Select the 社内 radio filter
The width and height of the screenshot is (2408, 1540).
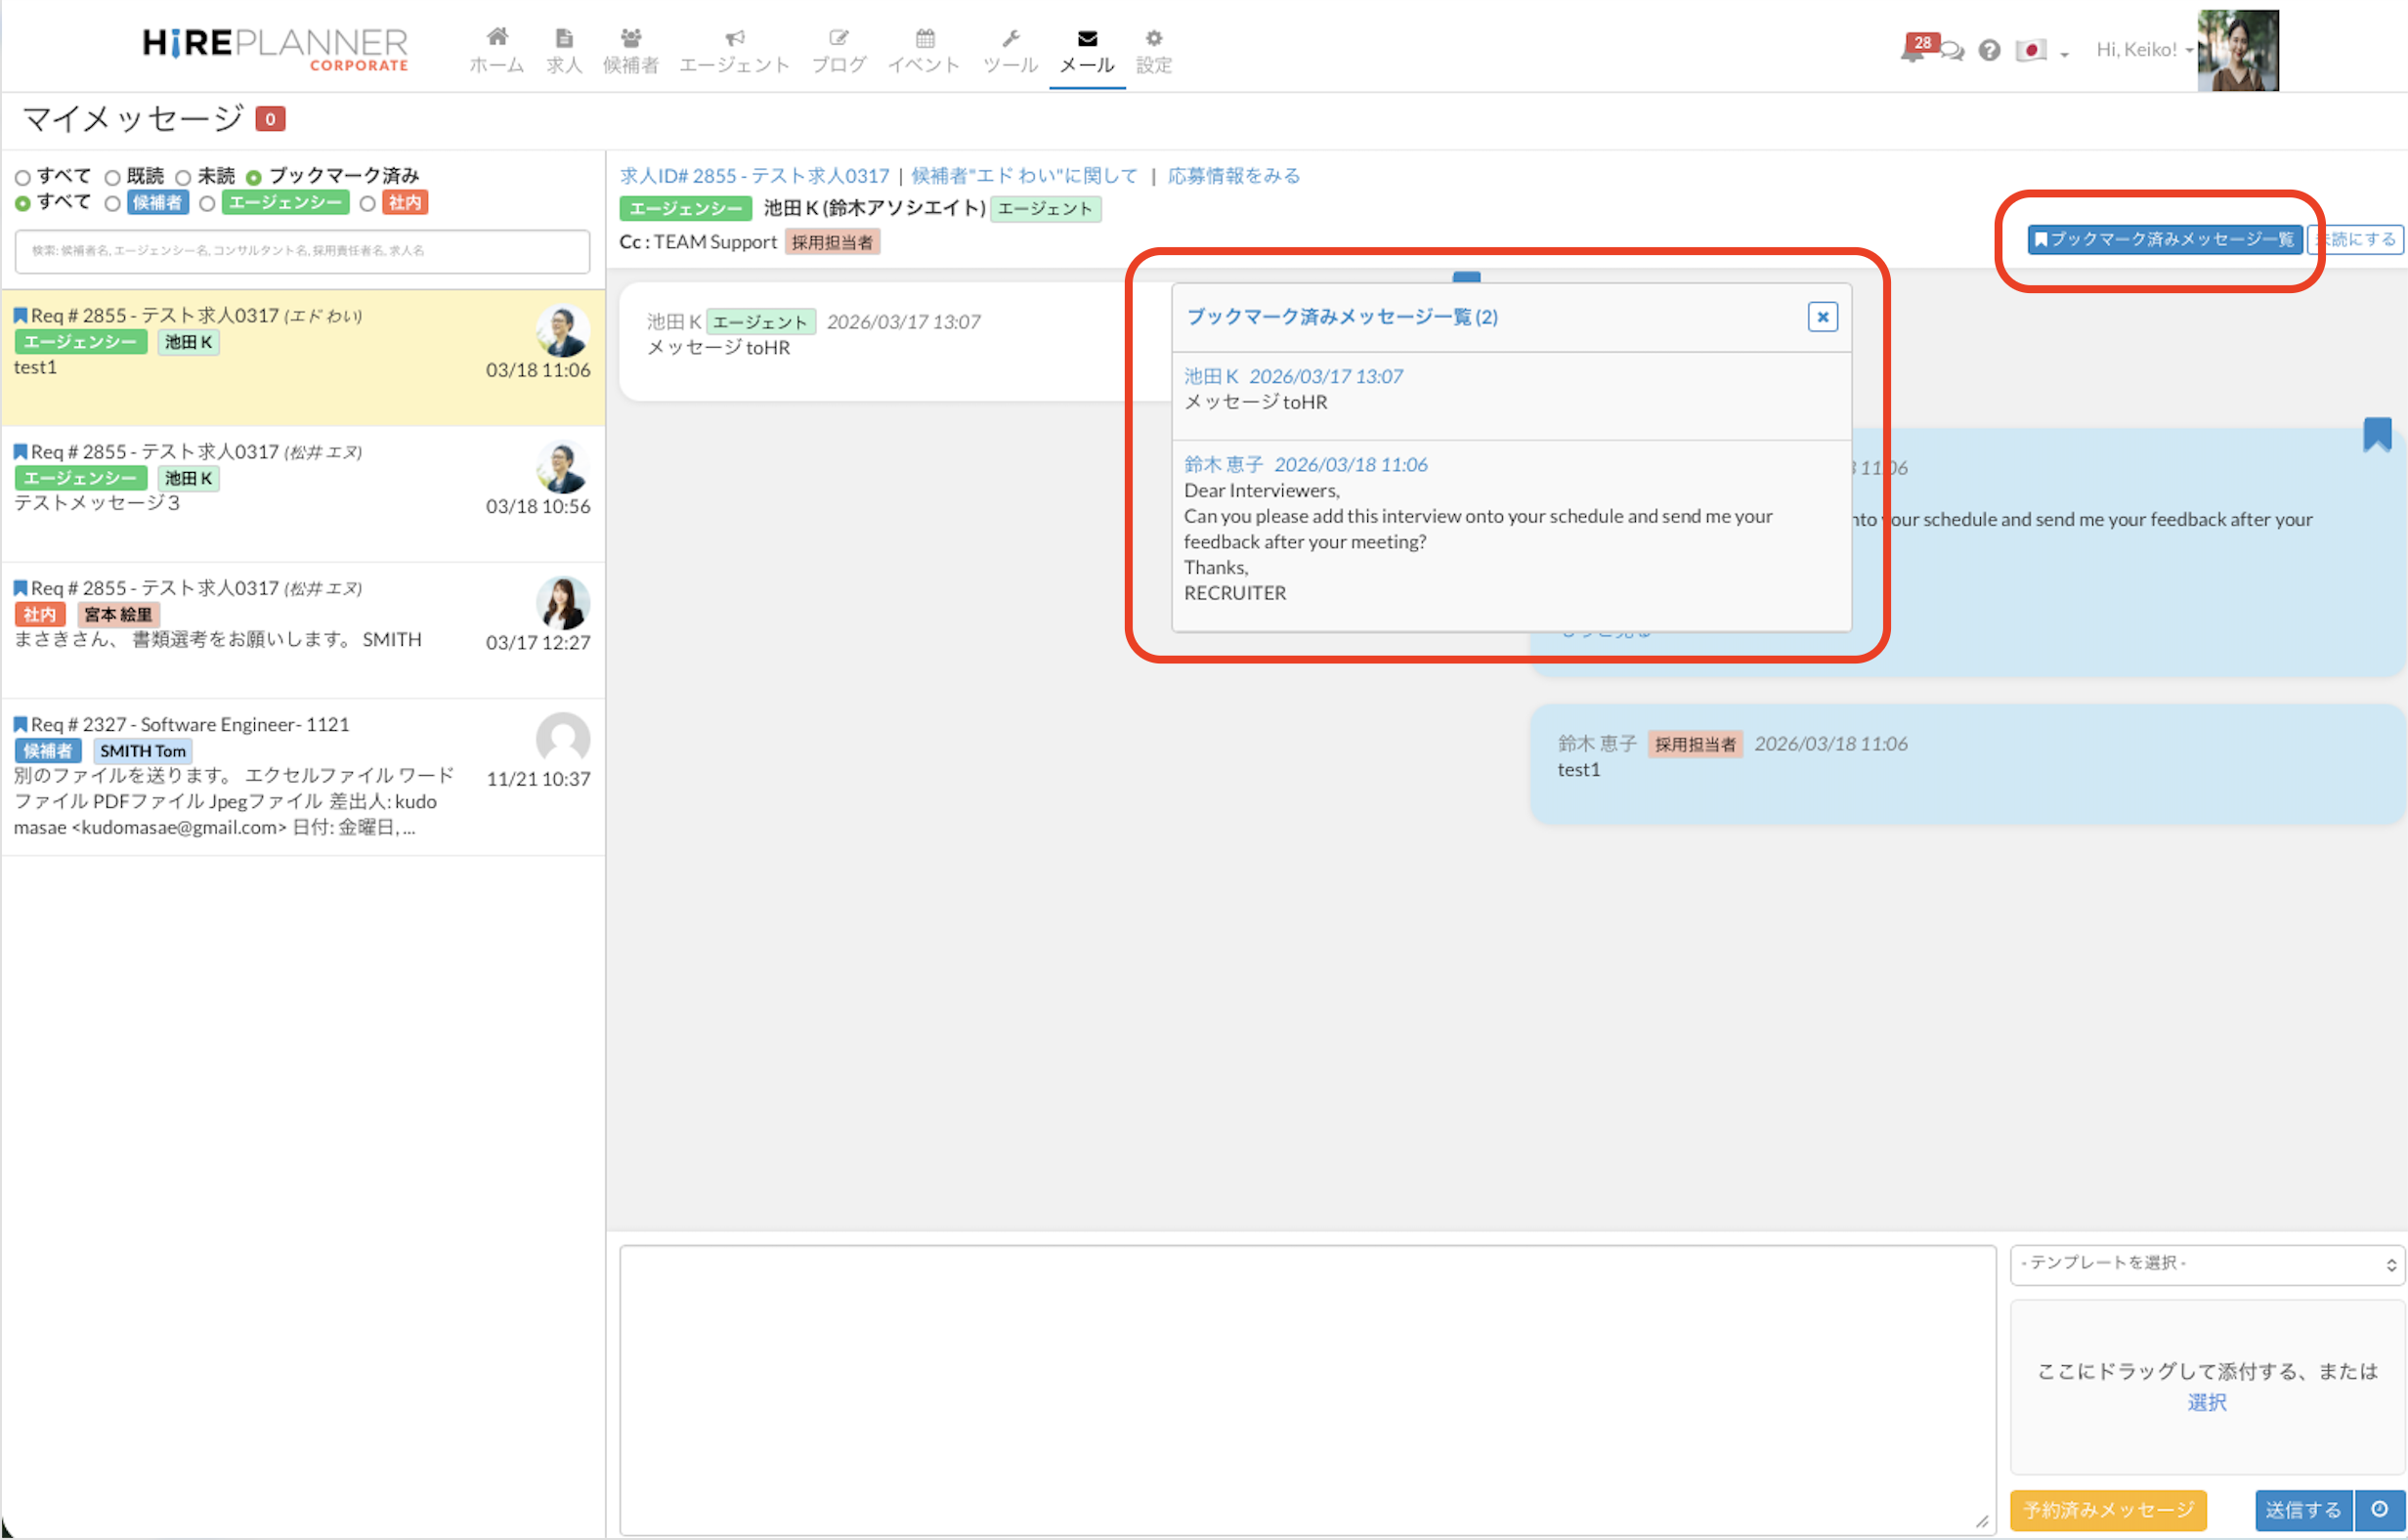coord(368,204)
